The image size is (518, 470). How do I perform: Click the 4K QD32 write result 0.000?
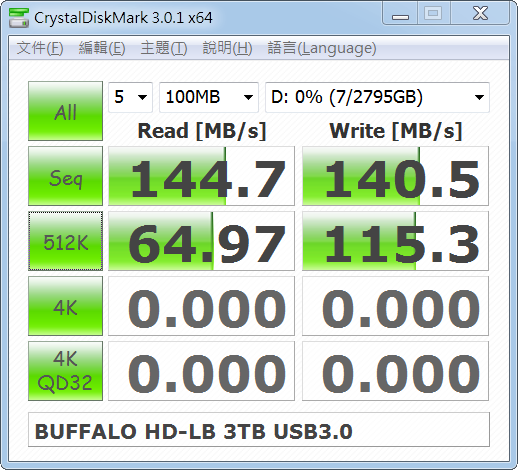click(395, 371)
